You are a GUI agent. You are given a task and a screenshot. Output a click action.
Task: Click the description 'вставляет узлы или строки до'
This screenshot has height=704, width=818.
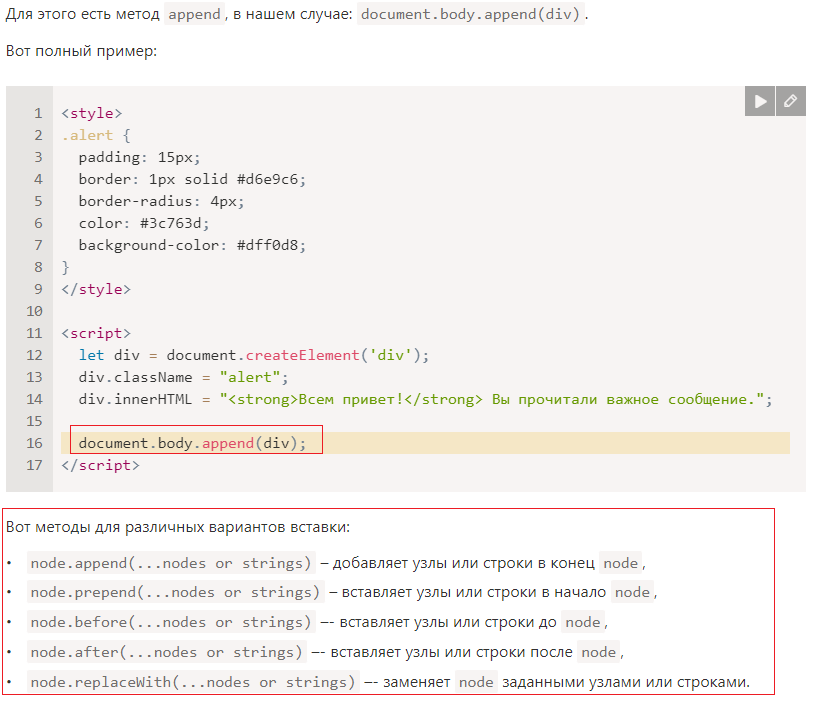coord(448,622)
